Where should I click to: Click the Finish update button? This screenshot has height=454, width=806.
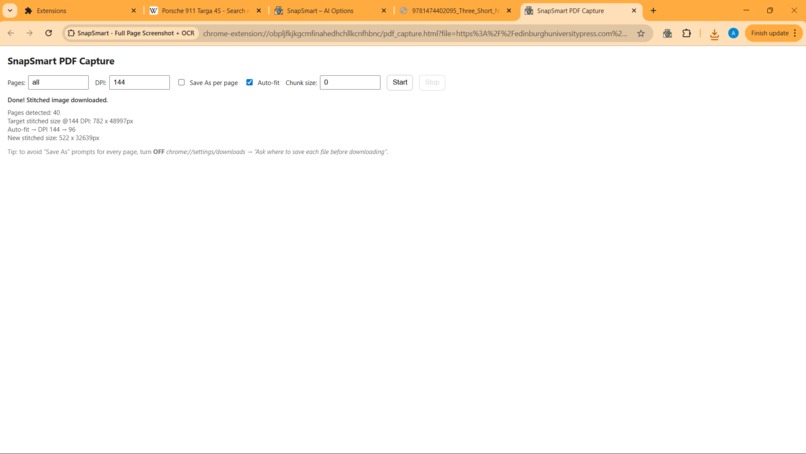coord(774,33)
